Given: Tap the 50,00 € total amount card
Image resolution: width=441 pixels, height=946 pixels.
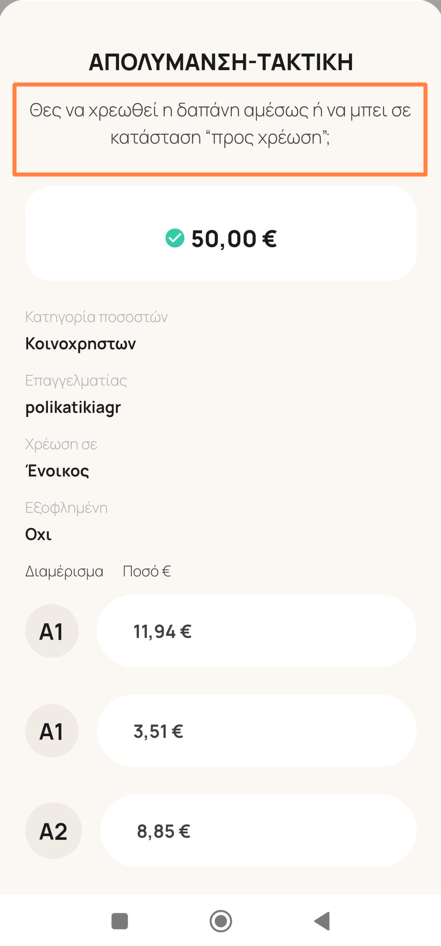Looking at the screenshot, I should click(x=221, y=233).
